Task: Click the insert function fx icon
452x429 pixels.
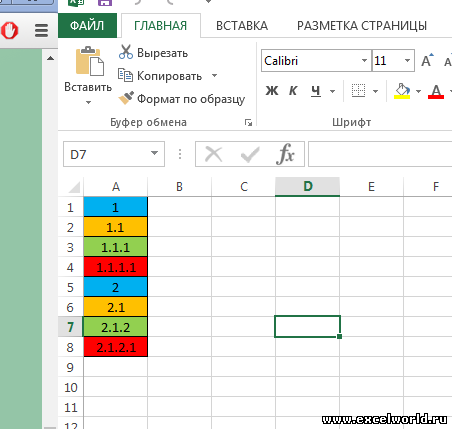Action: click(x=286, y=154)
